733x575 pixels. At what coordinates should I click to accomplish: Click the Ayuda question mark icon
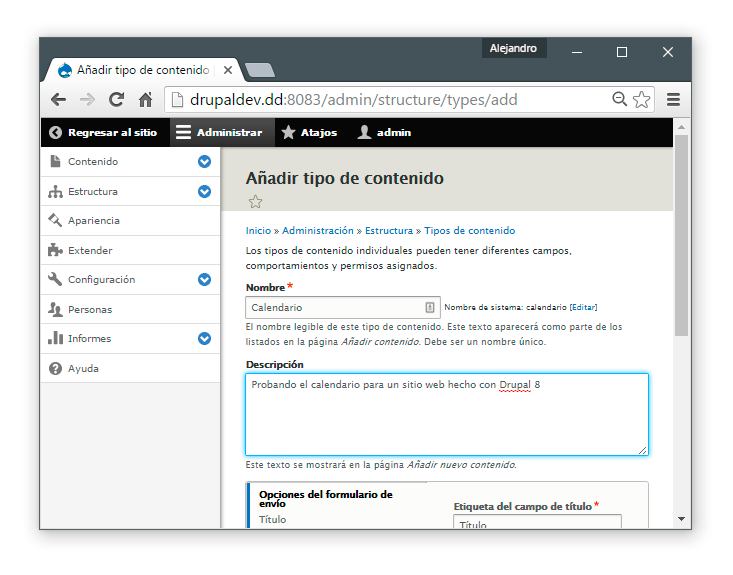(55, 368)
